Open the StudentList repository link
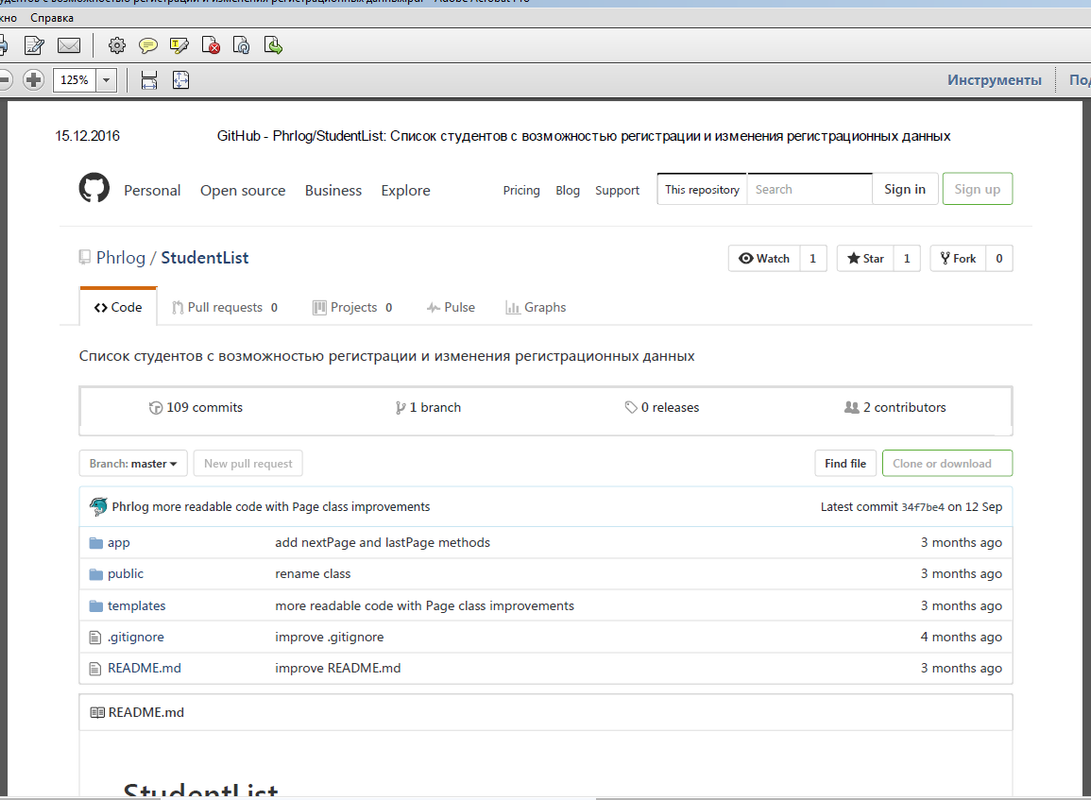The height and width of the screenshot is (800, 1091). [x=205, y=257]
